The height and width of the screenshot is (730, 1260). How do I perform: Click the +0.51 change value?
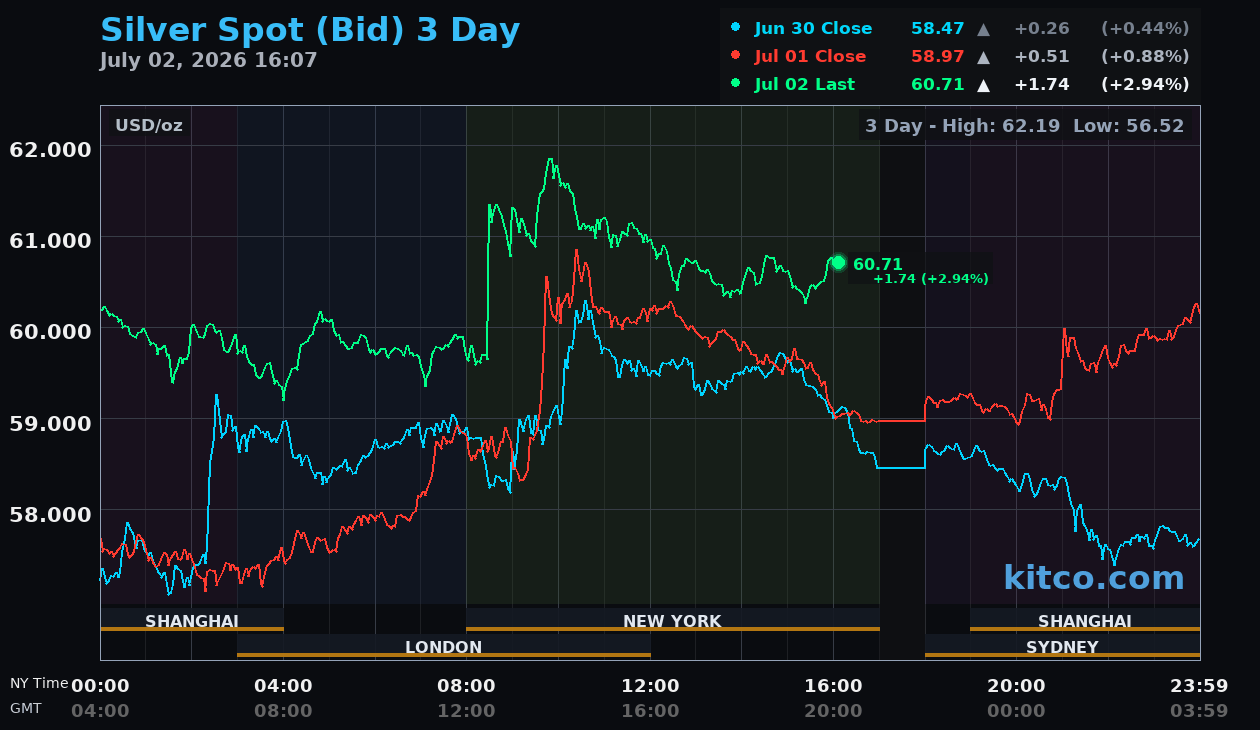pyautogui.click(x=1042, y=57)
